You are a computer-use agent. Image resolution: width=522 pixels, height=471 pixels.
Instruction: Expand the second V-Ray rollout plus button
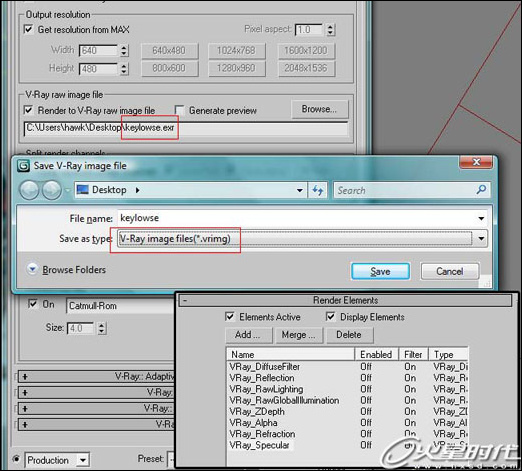tap(25, 392)
